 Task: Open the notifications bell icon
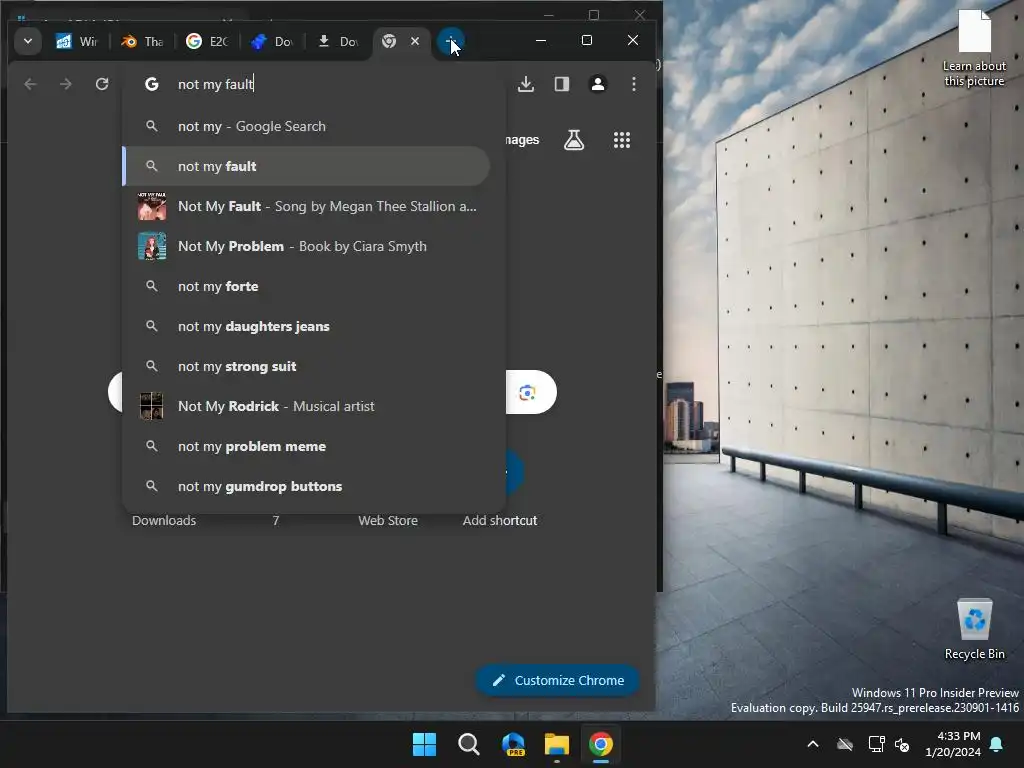click(x=997, y=744)
